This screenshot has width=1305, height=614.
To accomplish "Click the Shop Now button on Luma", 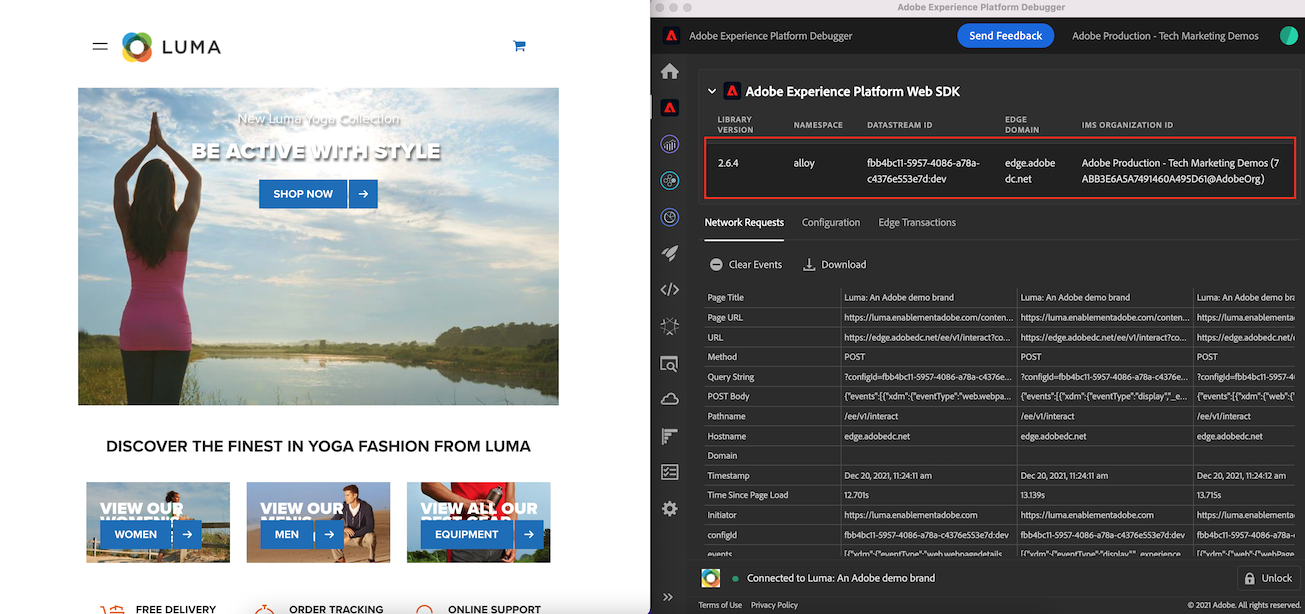I will click(303, 194).
